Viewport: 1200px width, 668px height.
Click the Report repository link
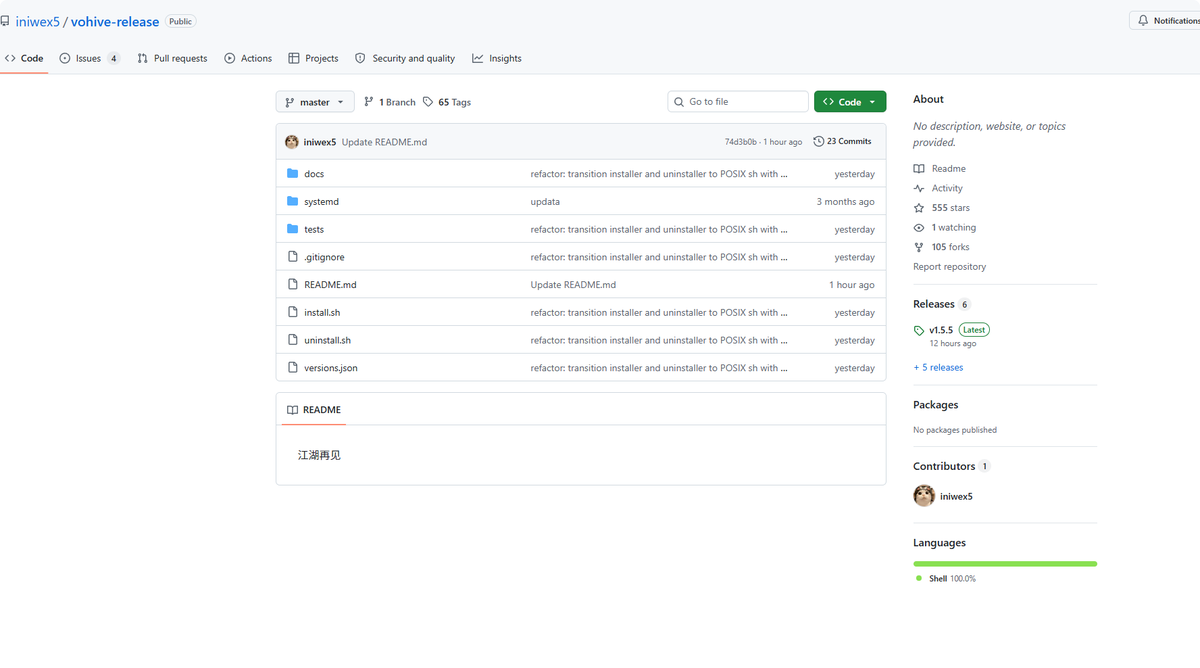(949, 267)
